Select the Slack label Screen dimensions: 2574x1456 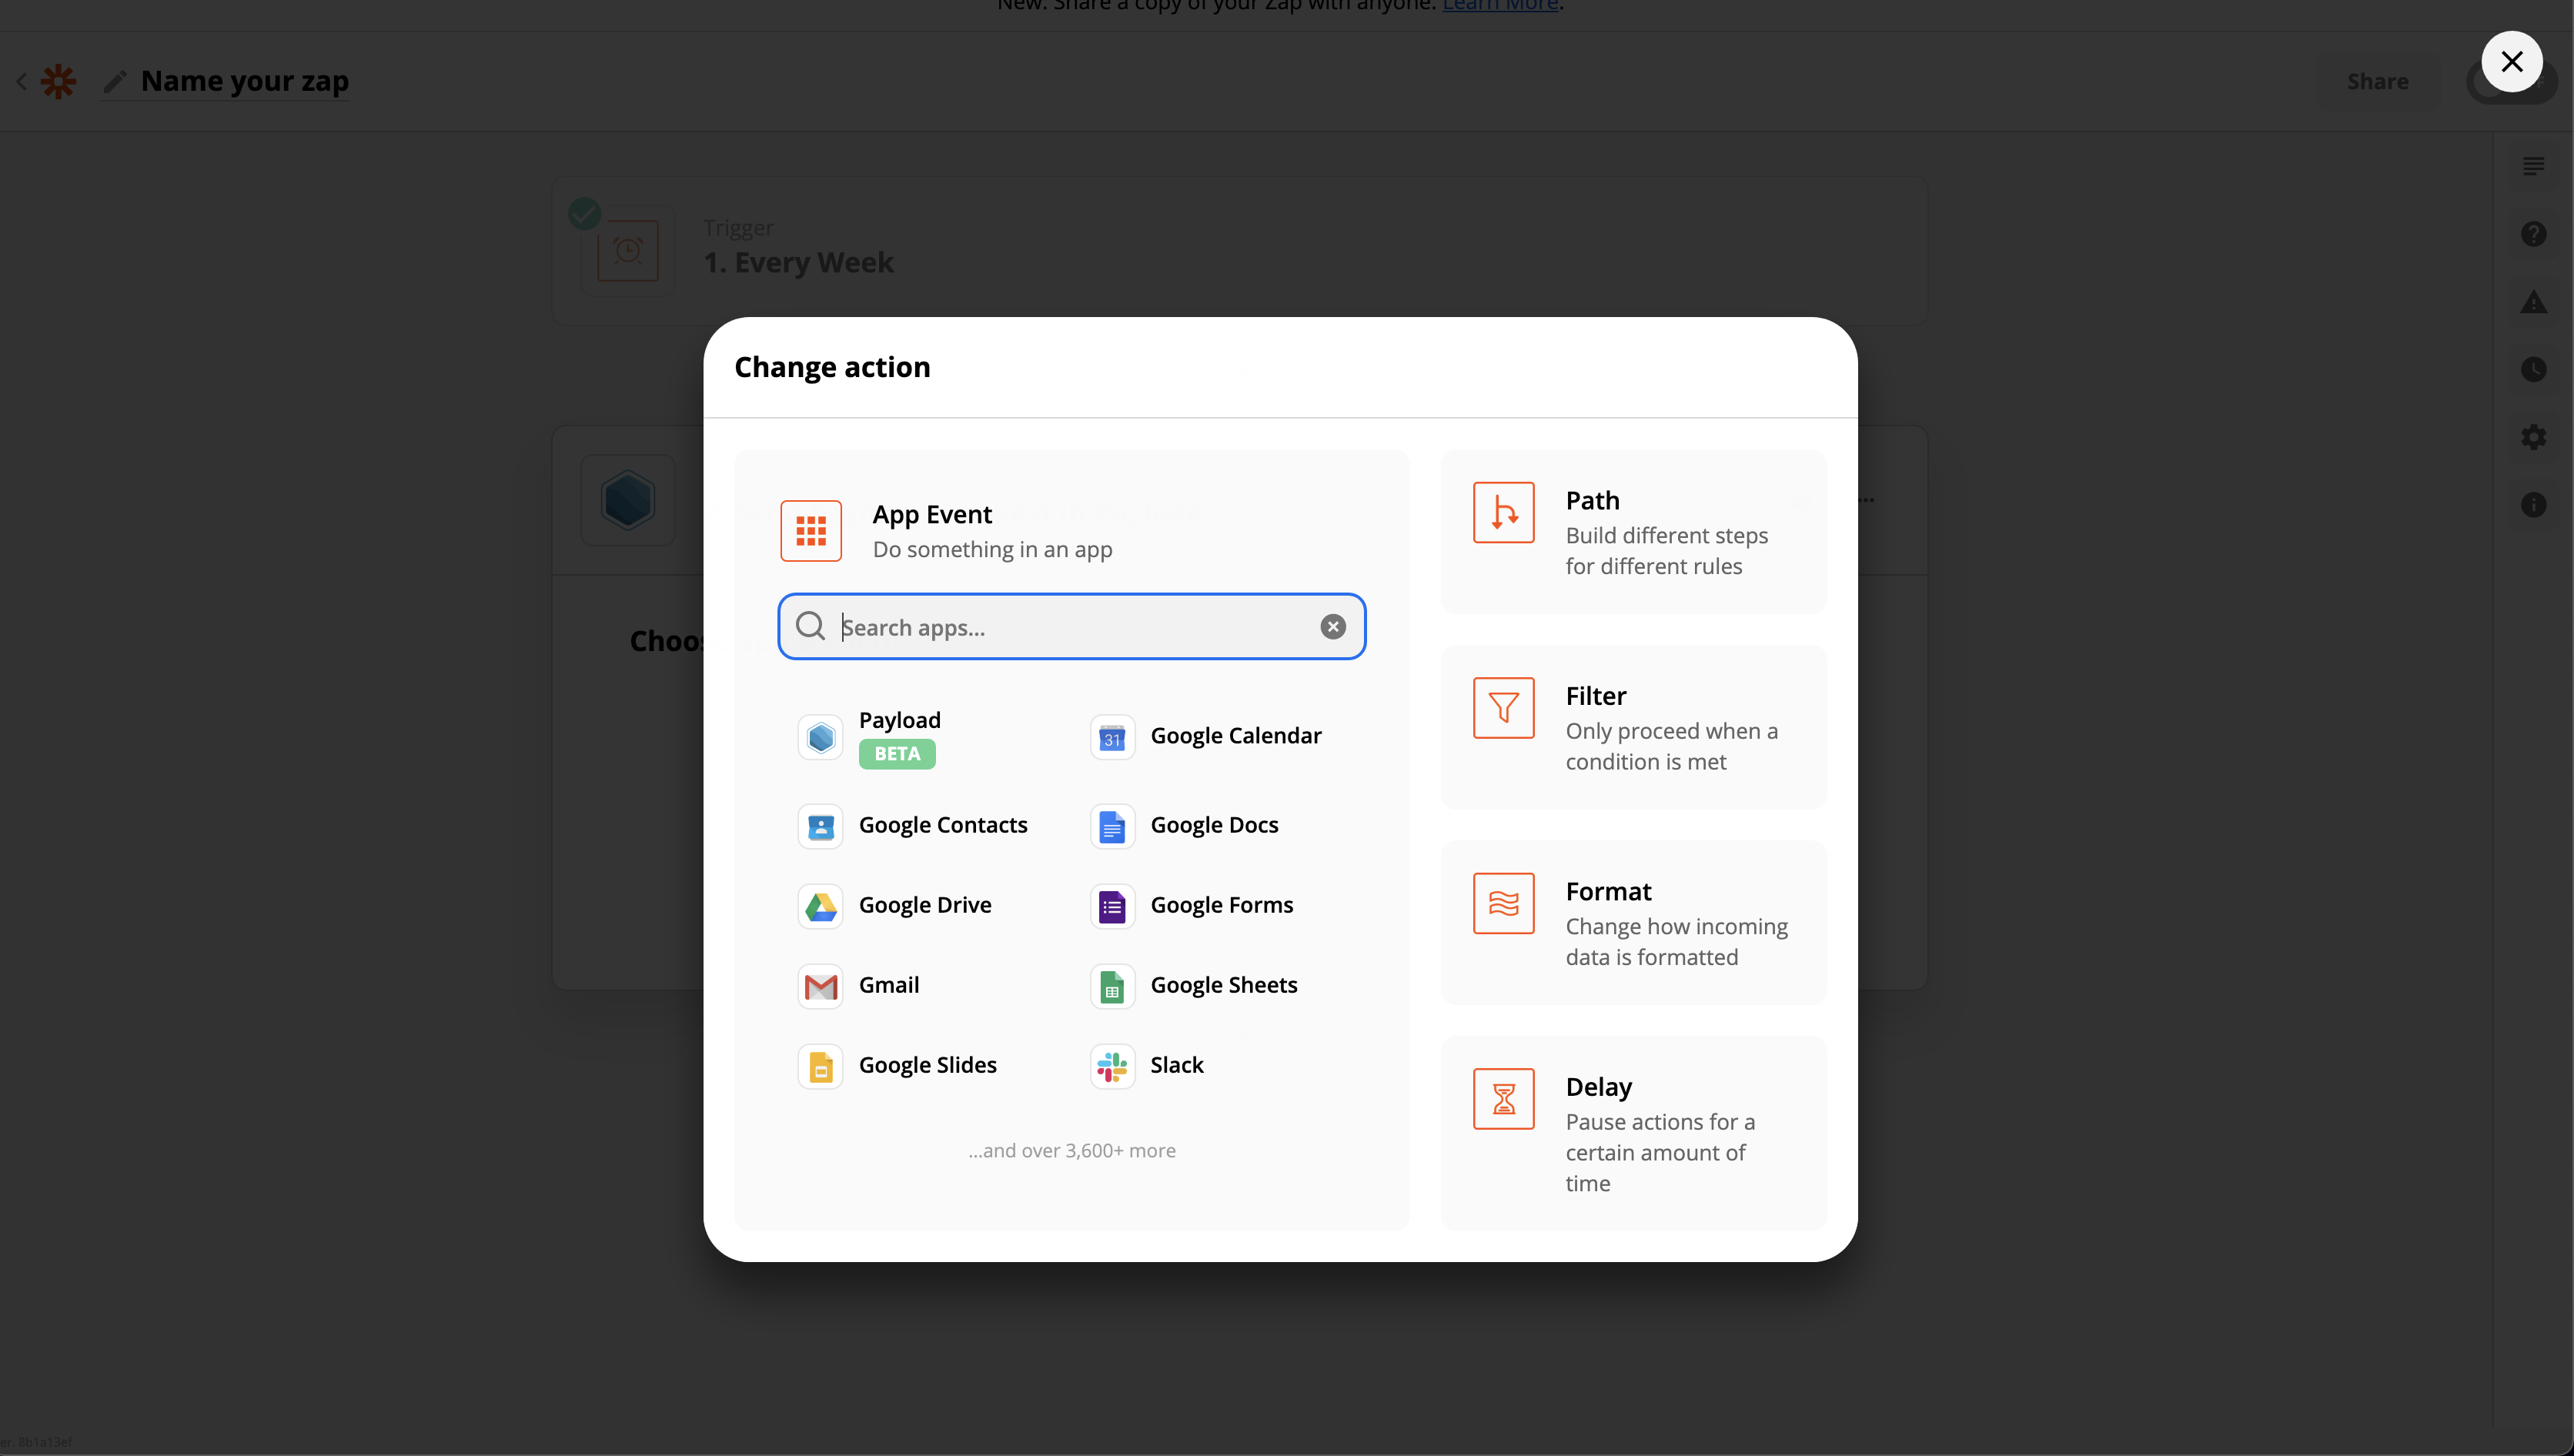click(x=1177, y=1065)
